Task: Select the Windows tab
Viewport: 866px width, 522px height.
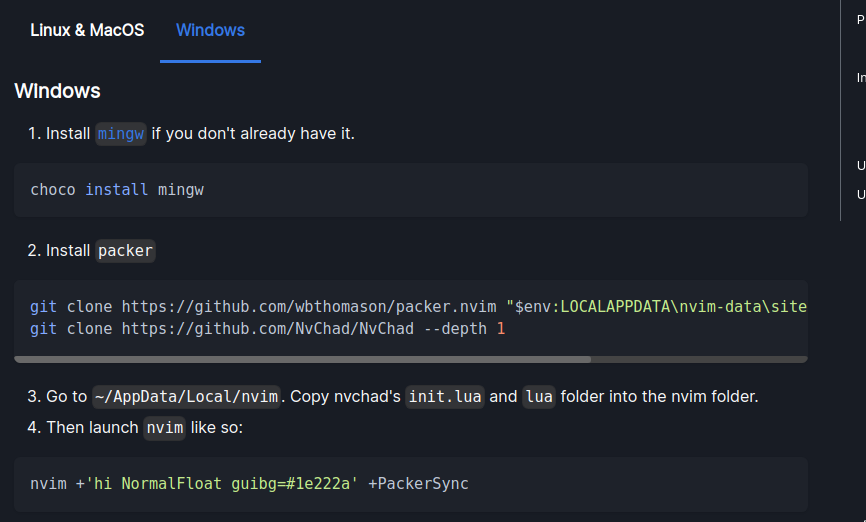Action: point(210,30)
